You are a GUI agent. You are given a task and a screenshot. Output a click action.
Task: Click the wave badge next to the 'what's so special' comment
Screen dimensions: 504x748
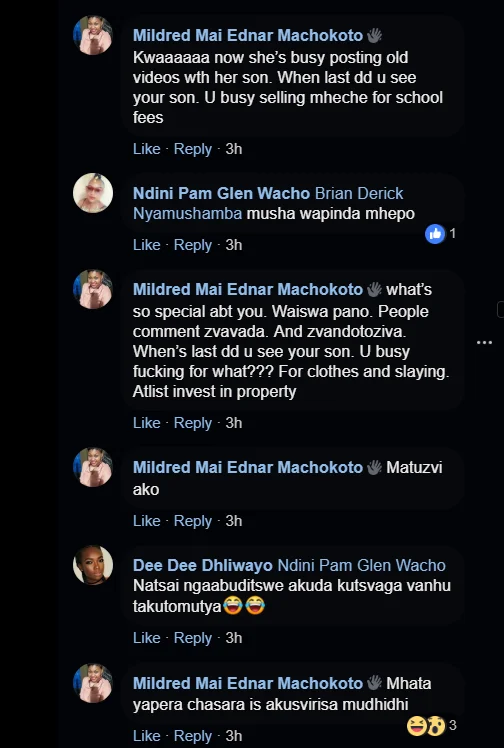pos(374,289)
